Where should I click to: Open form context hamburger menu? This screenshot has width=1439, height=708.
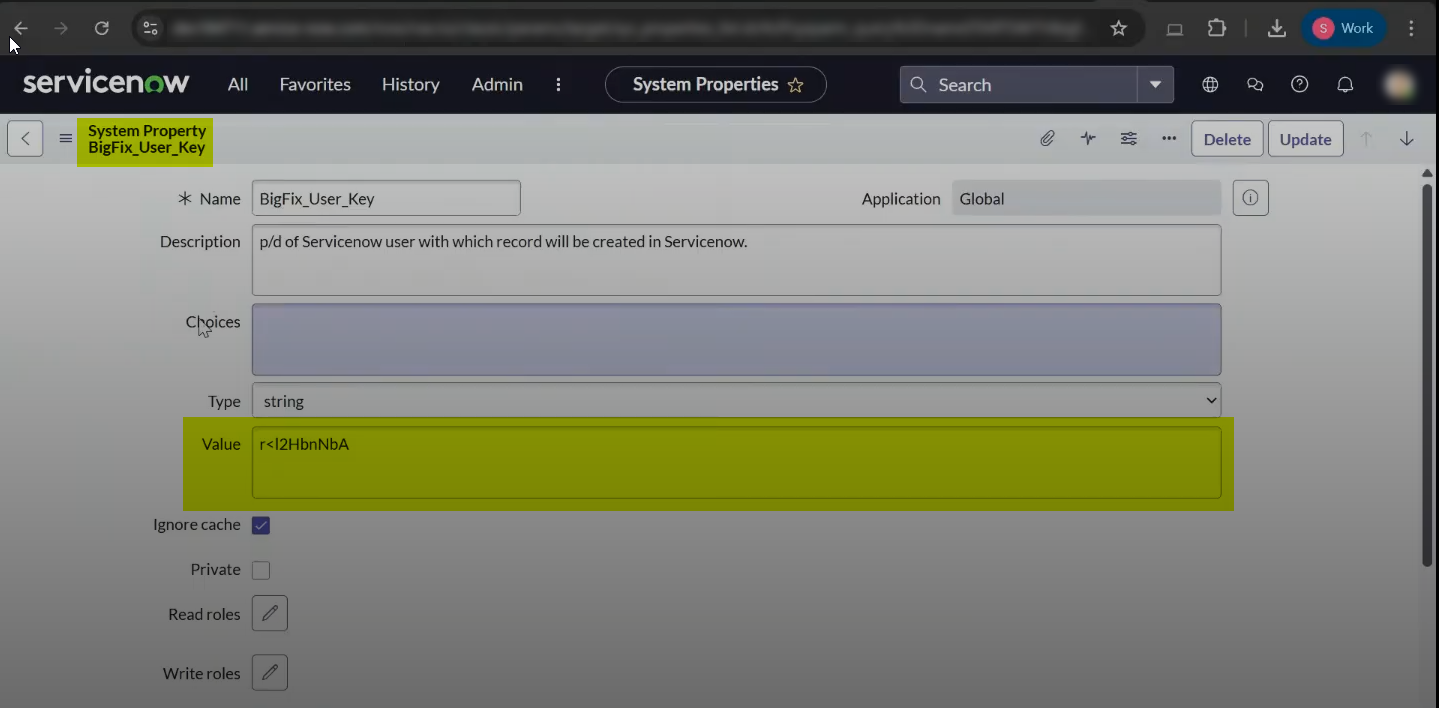(66, 138)
